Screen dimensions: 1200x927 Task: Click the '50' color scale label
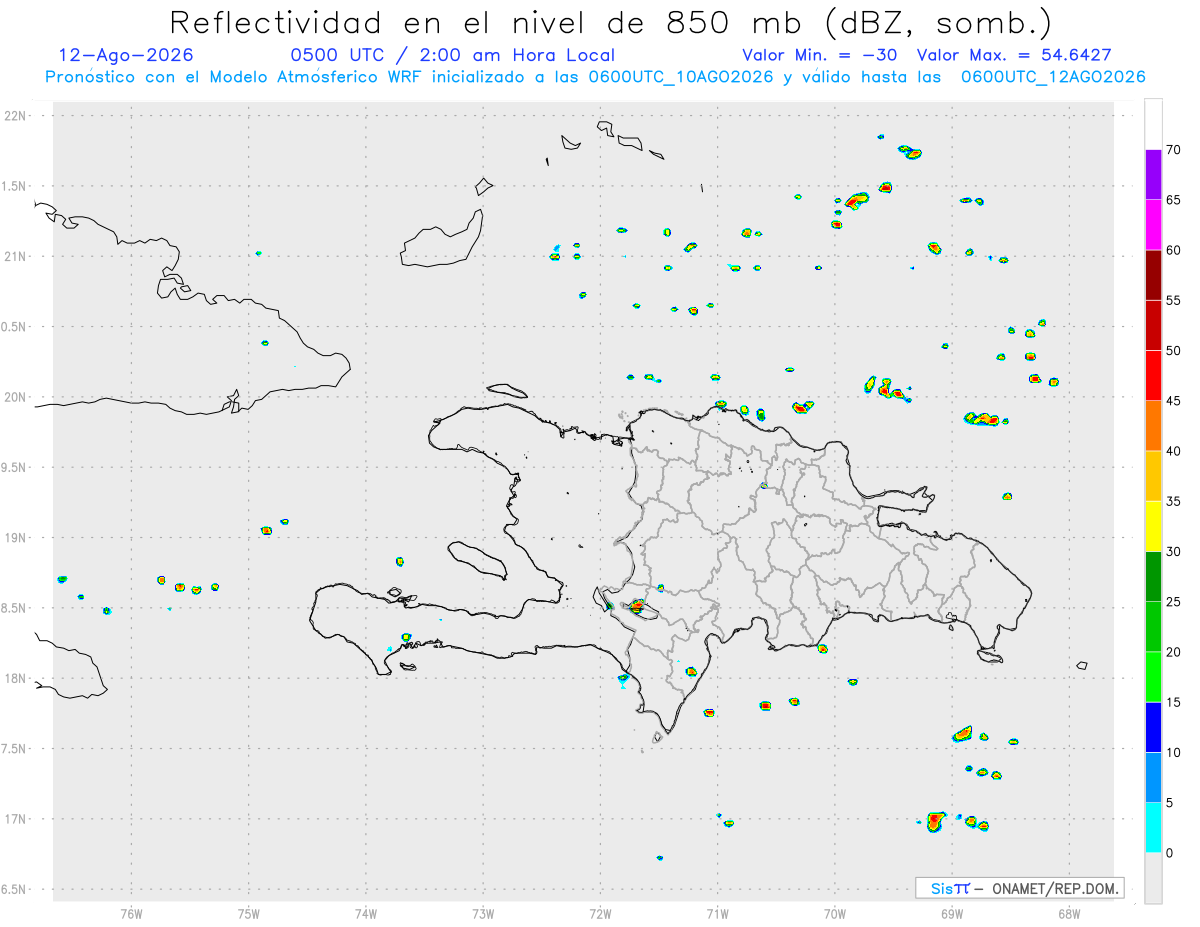point(1173,351)
